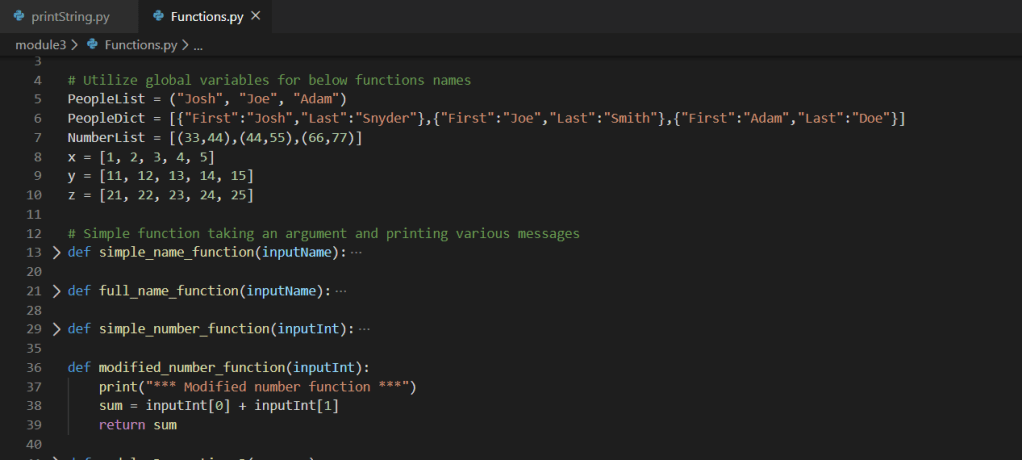Image resolution: width=1022 pixels, height=460 pixels.
Task: Open the Functions.py breadcrumb item
Action: [140, 45]
